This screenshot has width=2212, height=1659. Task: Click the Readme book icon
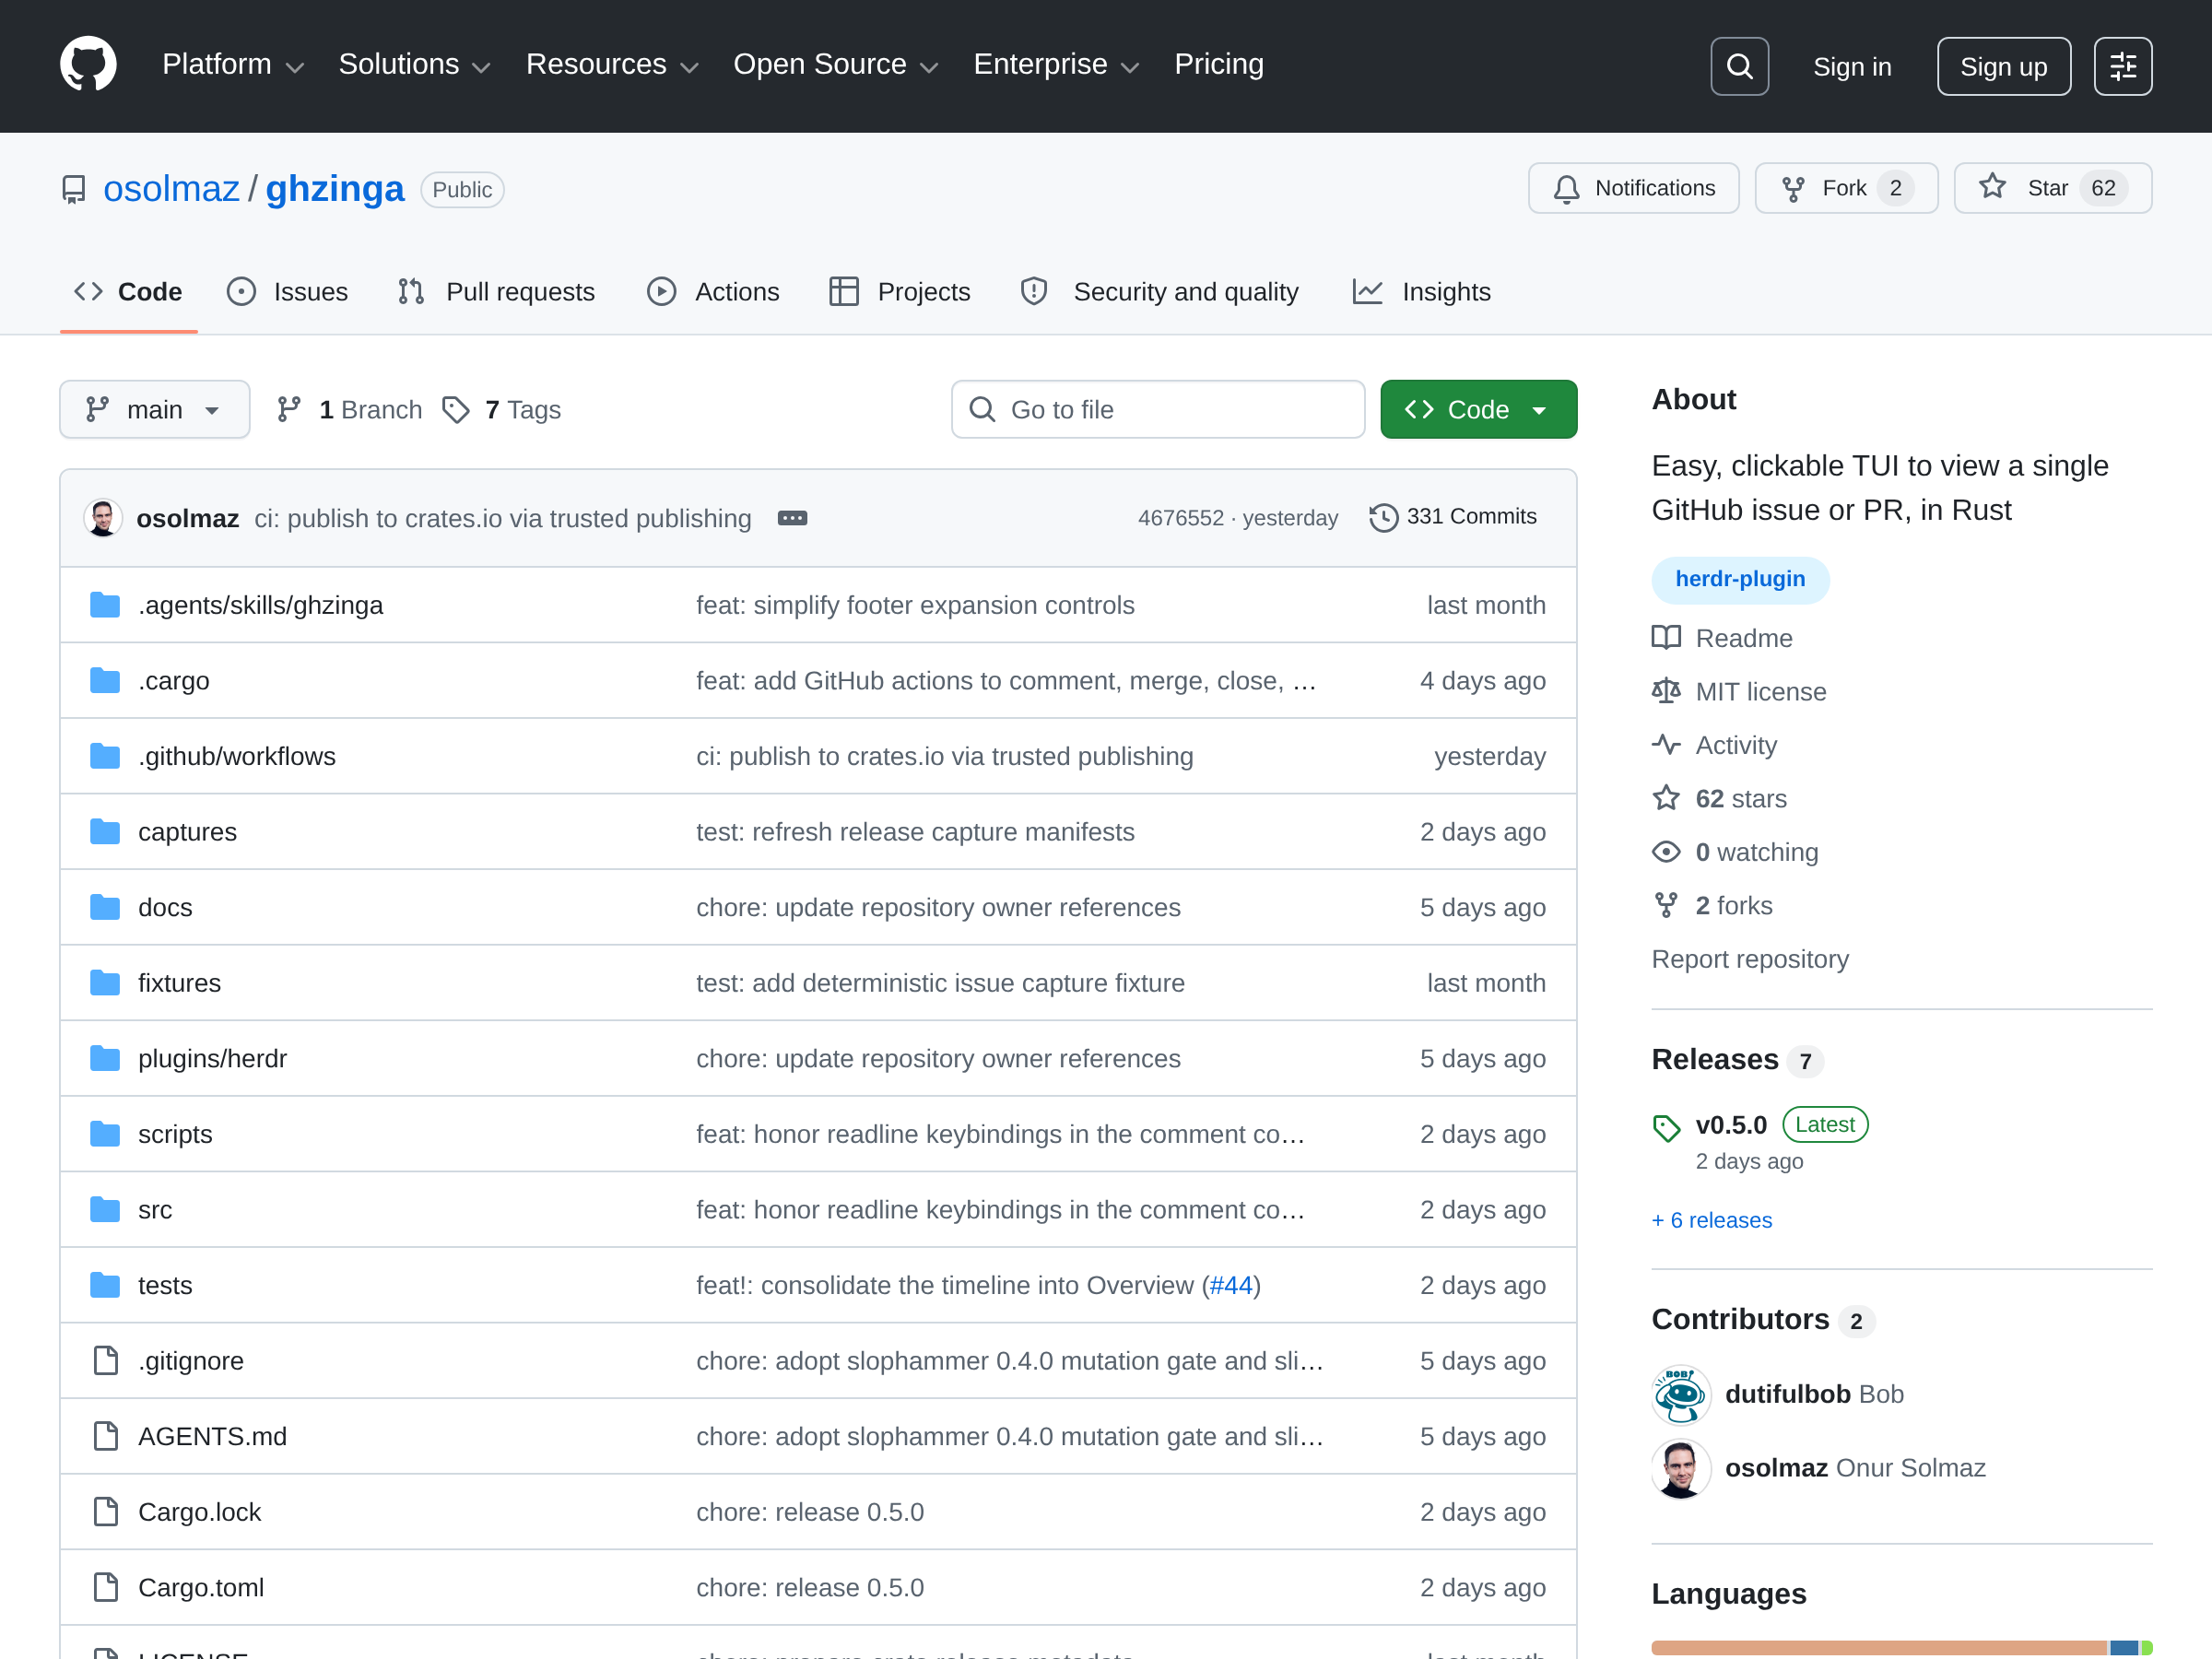pyautogui.click(x=1666, y=638)
